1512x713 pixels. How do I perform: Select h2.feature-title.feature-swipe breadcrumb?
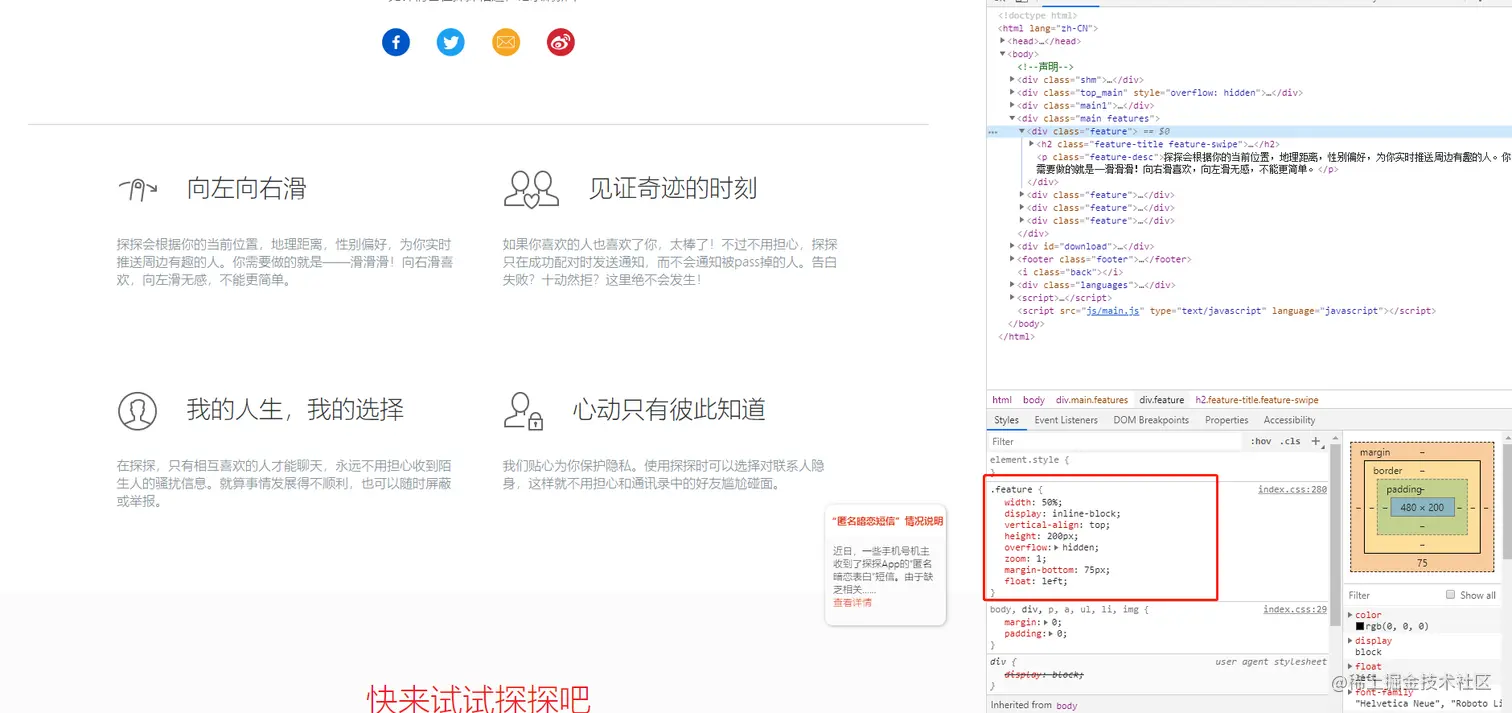tap(1257, 400)
